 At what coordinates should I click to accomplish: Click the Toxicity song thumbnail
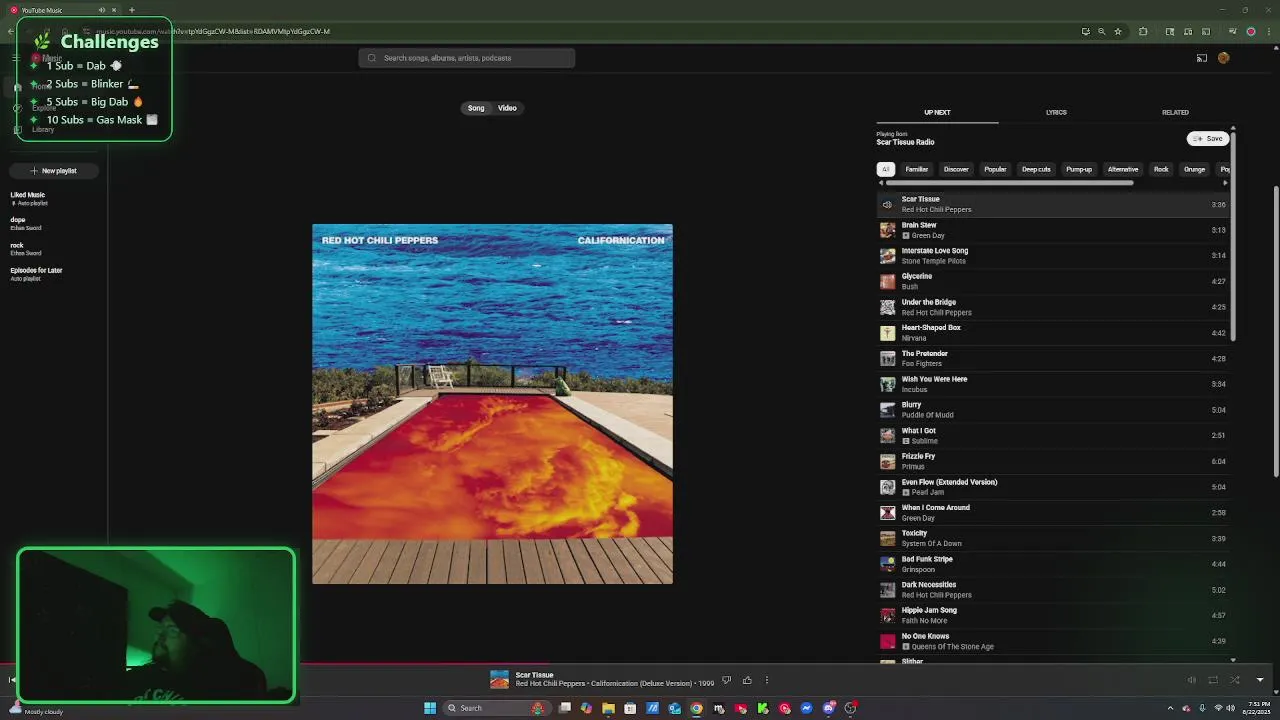click(887, 538)
